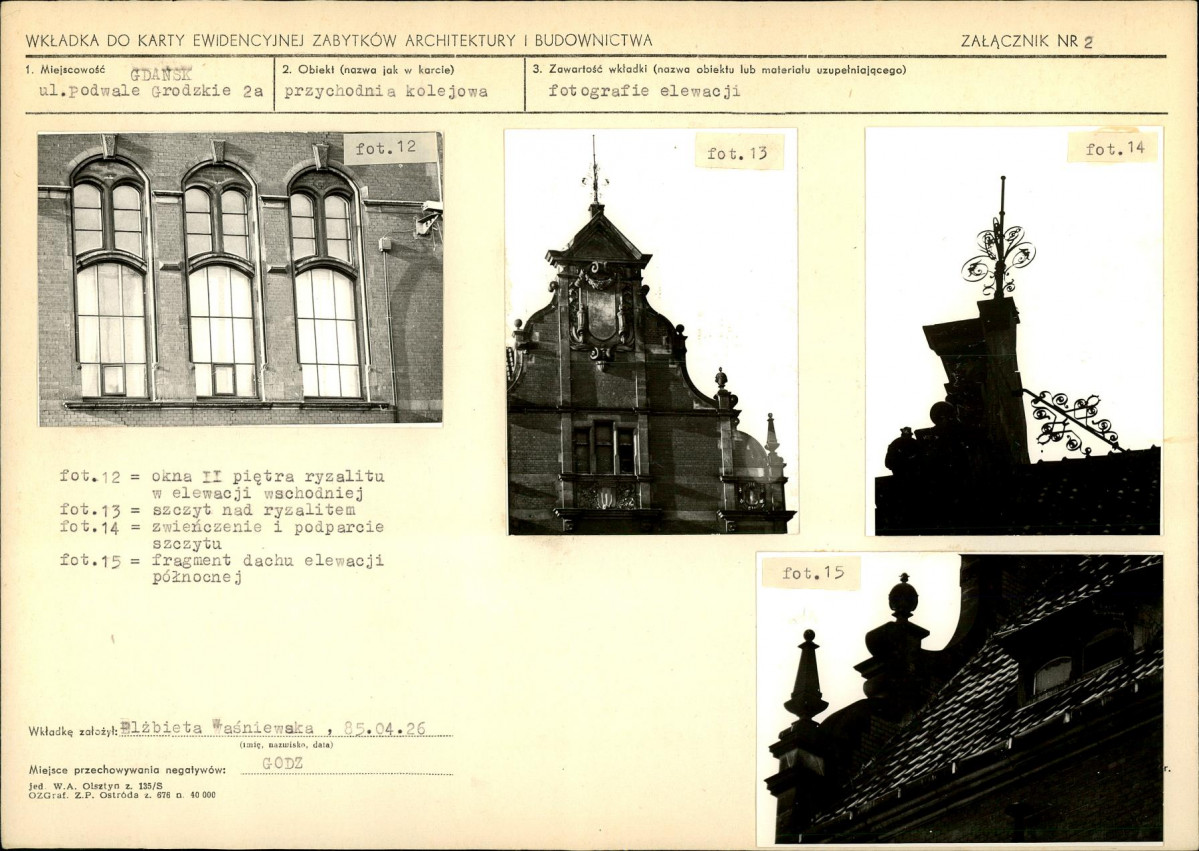Click the 'fot.12' label tag on photo
Image resolution: width=1199 pixels, height=851 pixels.
pyautogui.click(x=390, y=148)
